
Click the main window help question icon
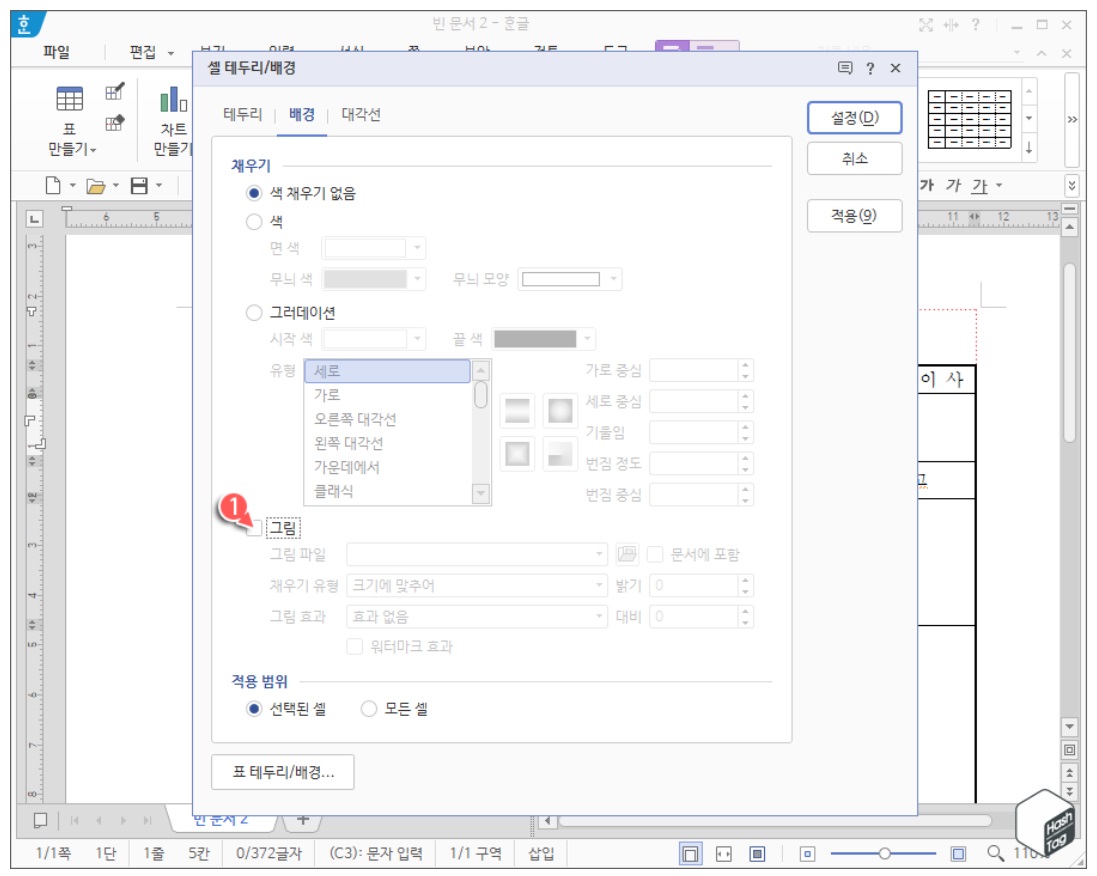975,25
